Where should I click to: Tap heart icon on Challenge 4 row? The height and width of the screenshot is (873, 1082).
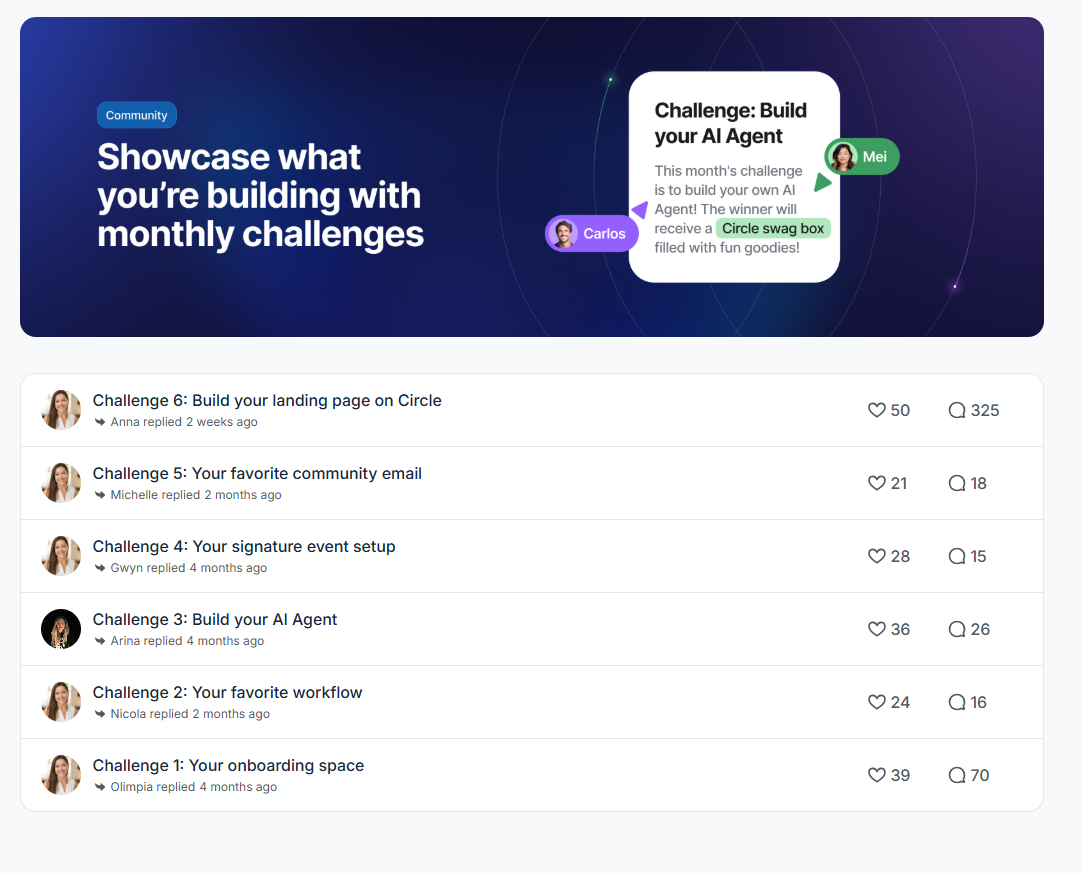click(x=876, y=556)
